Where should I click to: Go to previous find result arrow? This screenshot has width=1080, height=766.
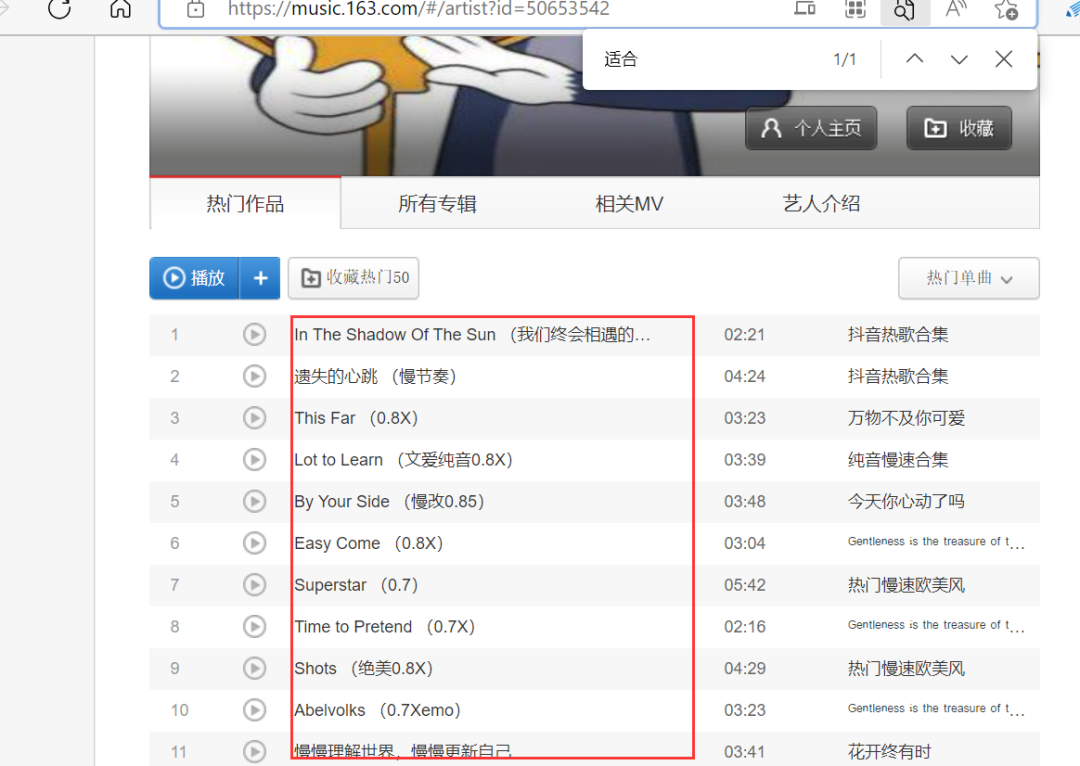click(915, 59)
